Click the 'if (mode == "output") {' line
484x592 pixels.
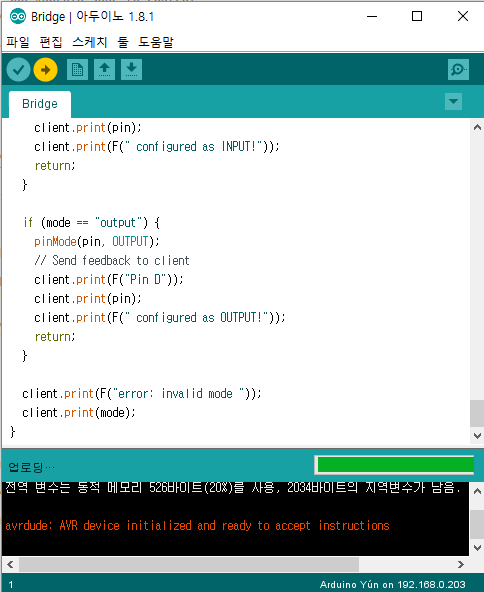[91, 223]
